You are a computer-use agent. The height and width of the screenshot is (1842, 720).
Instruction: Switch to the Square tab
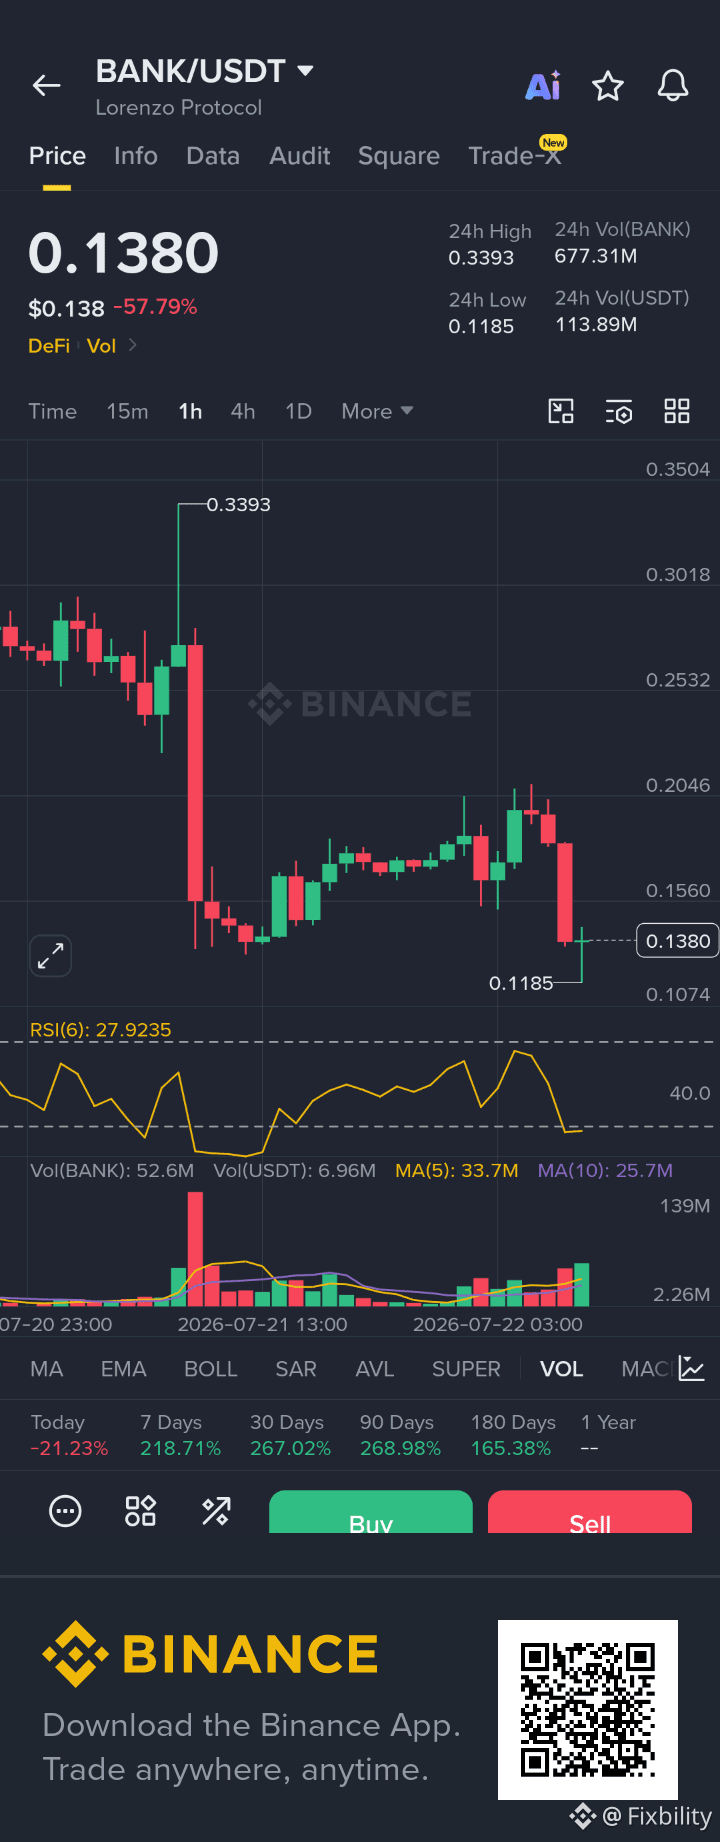[399, 156]
